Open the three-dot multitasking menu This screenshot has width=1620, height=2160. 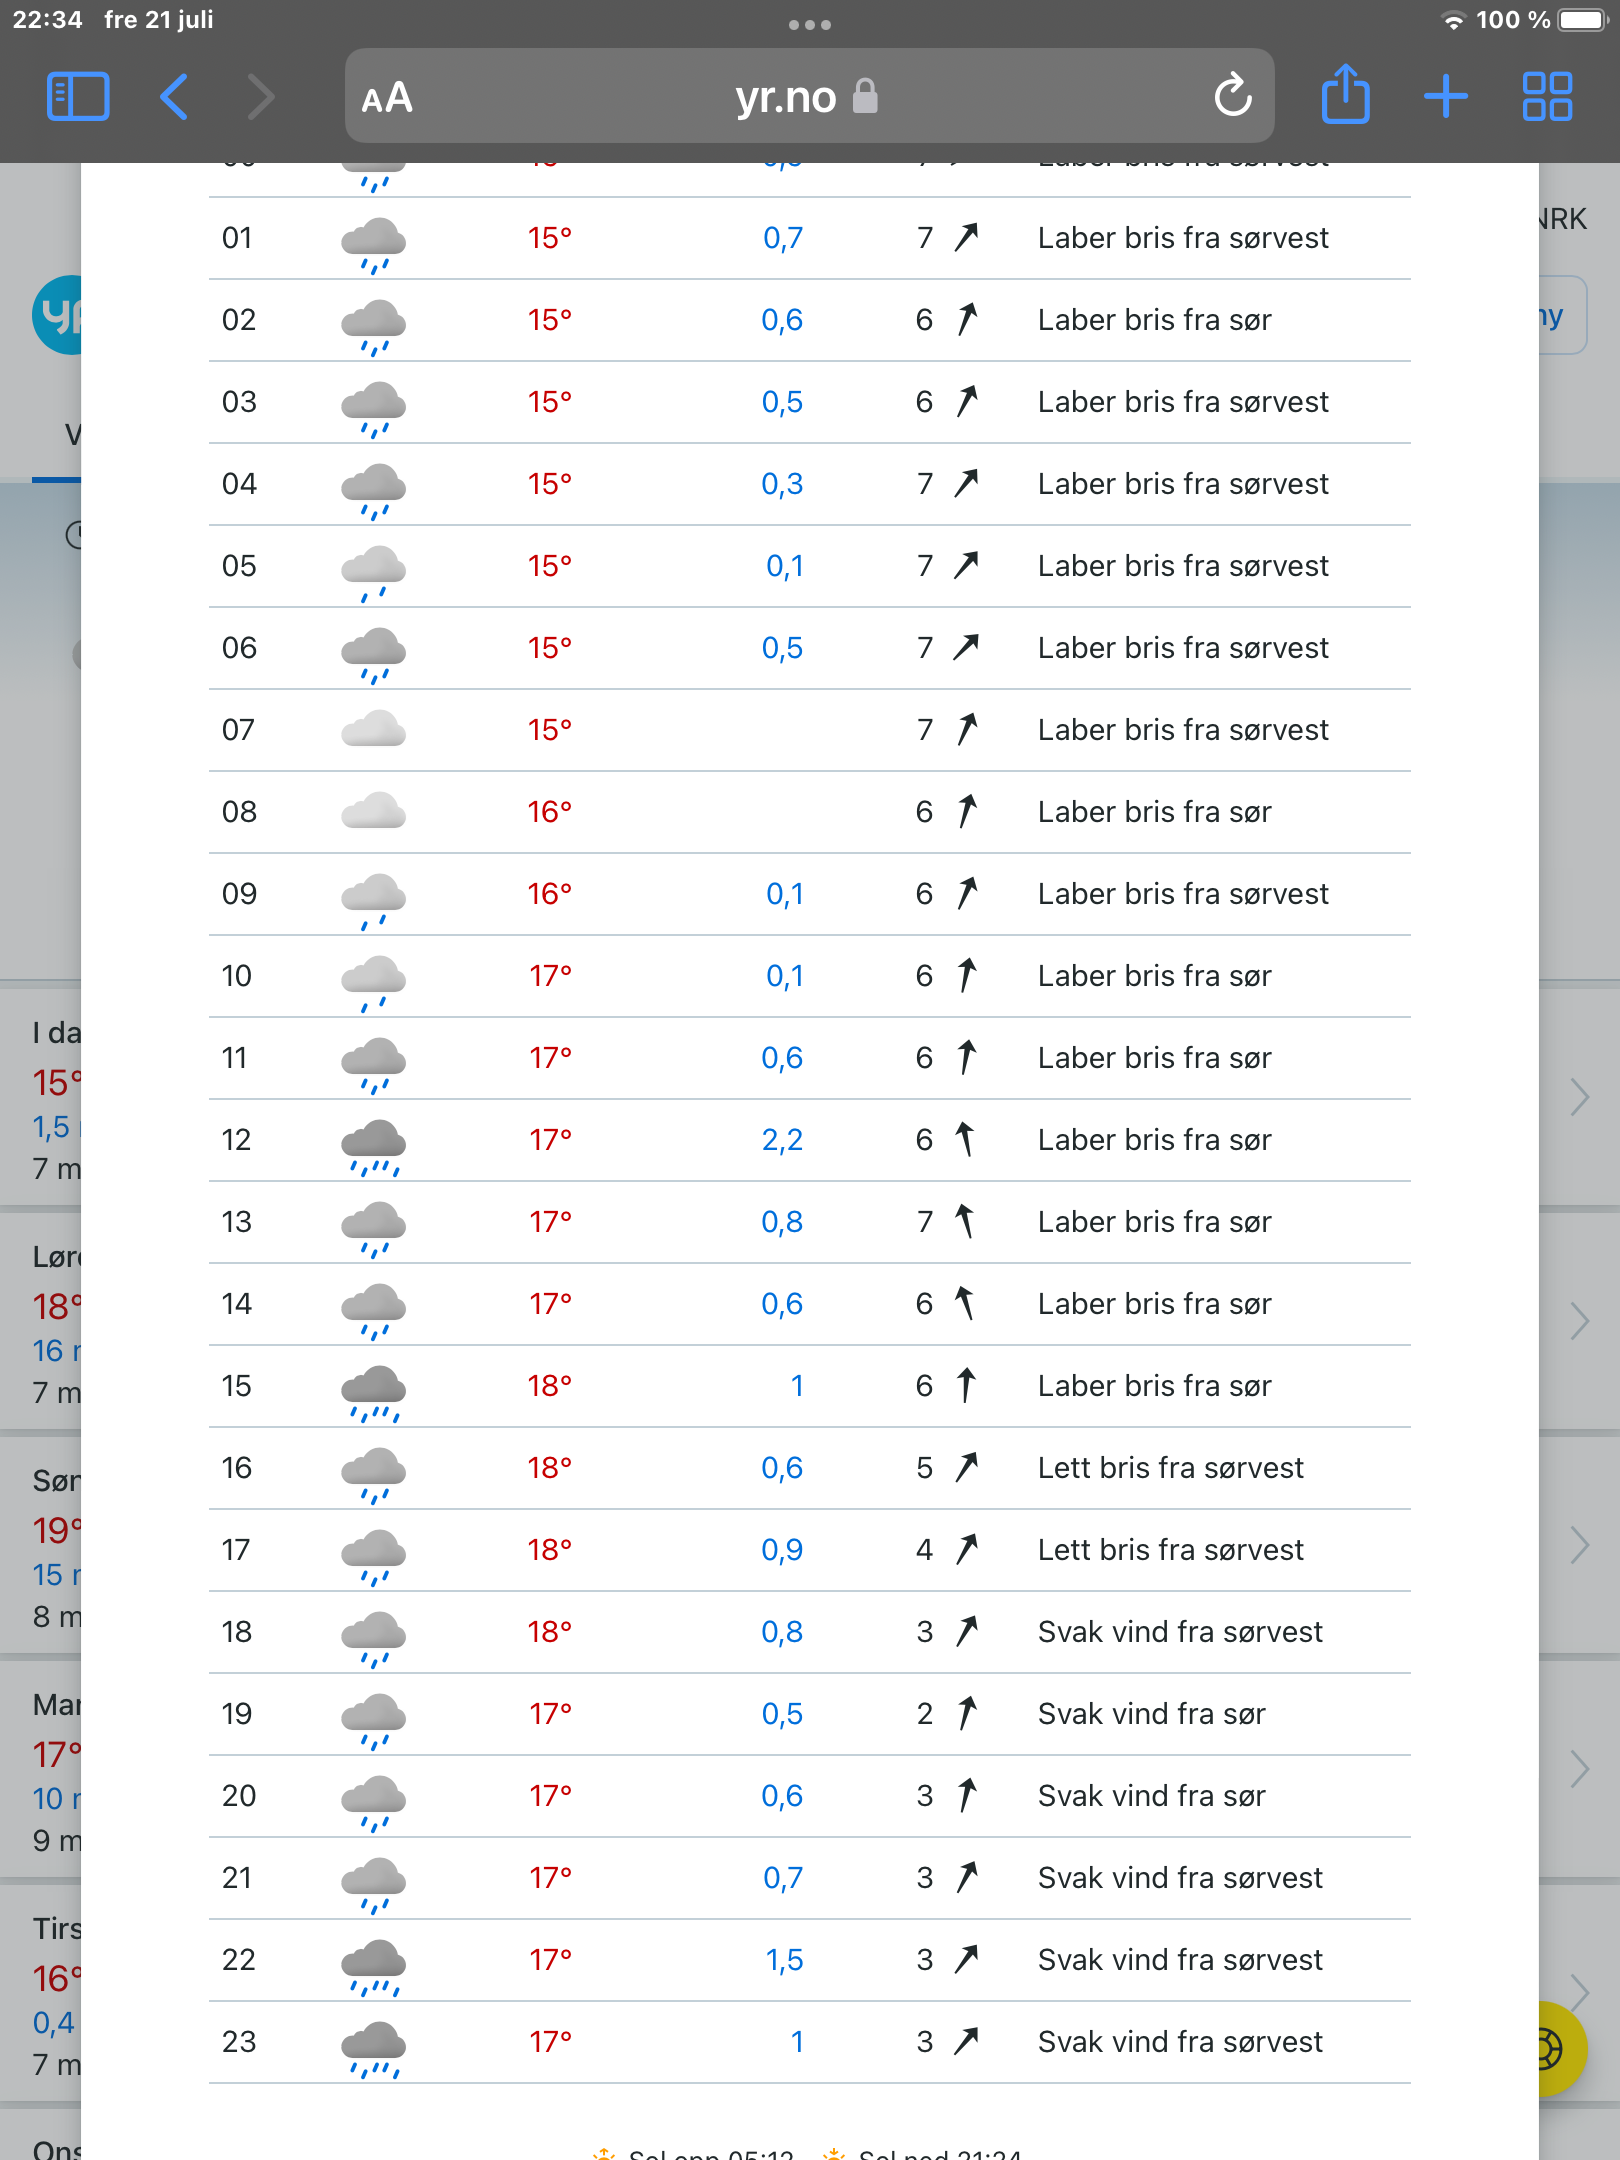point(809,25)
